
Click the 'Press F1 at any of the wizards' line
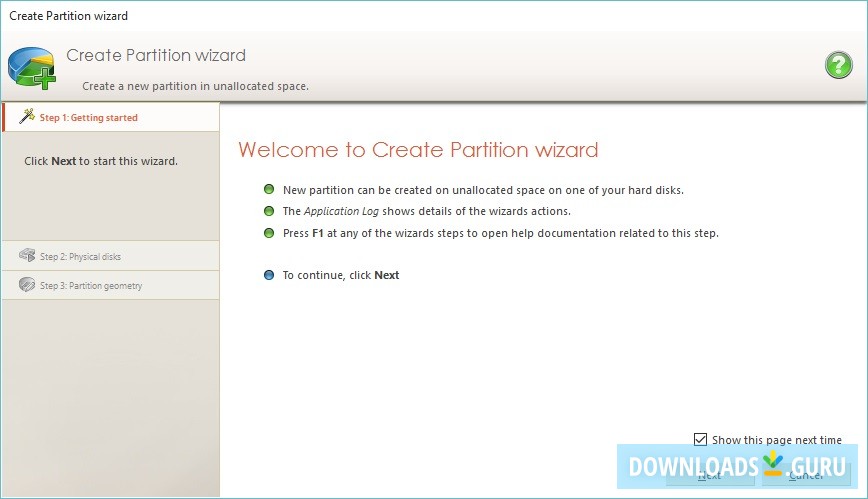(x=500, y=233)
